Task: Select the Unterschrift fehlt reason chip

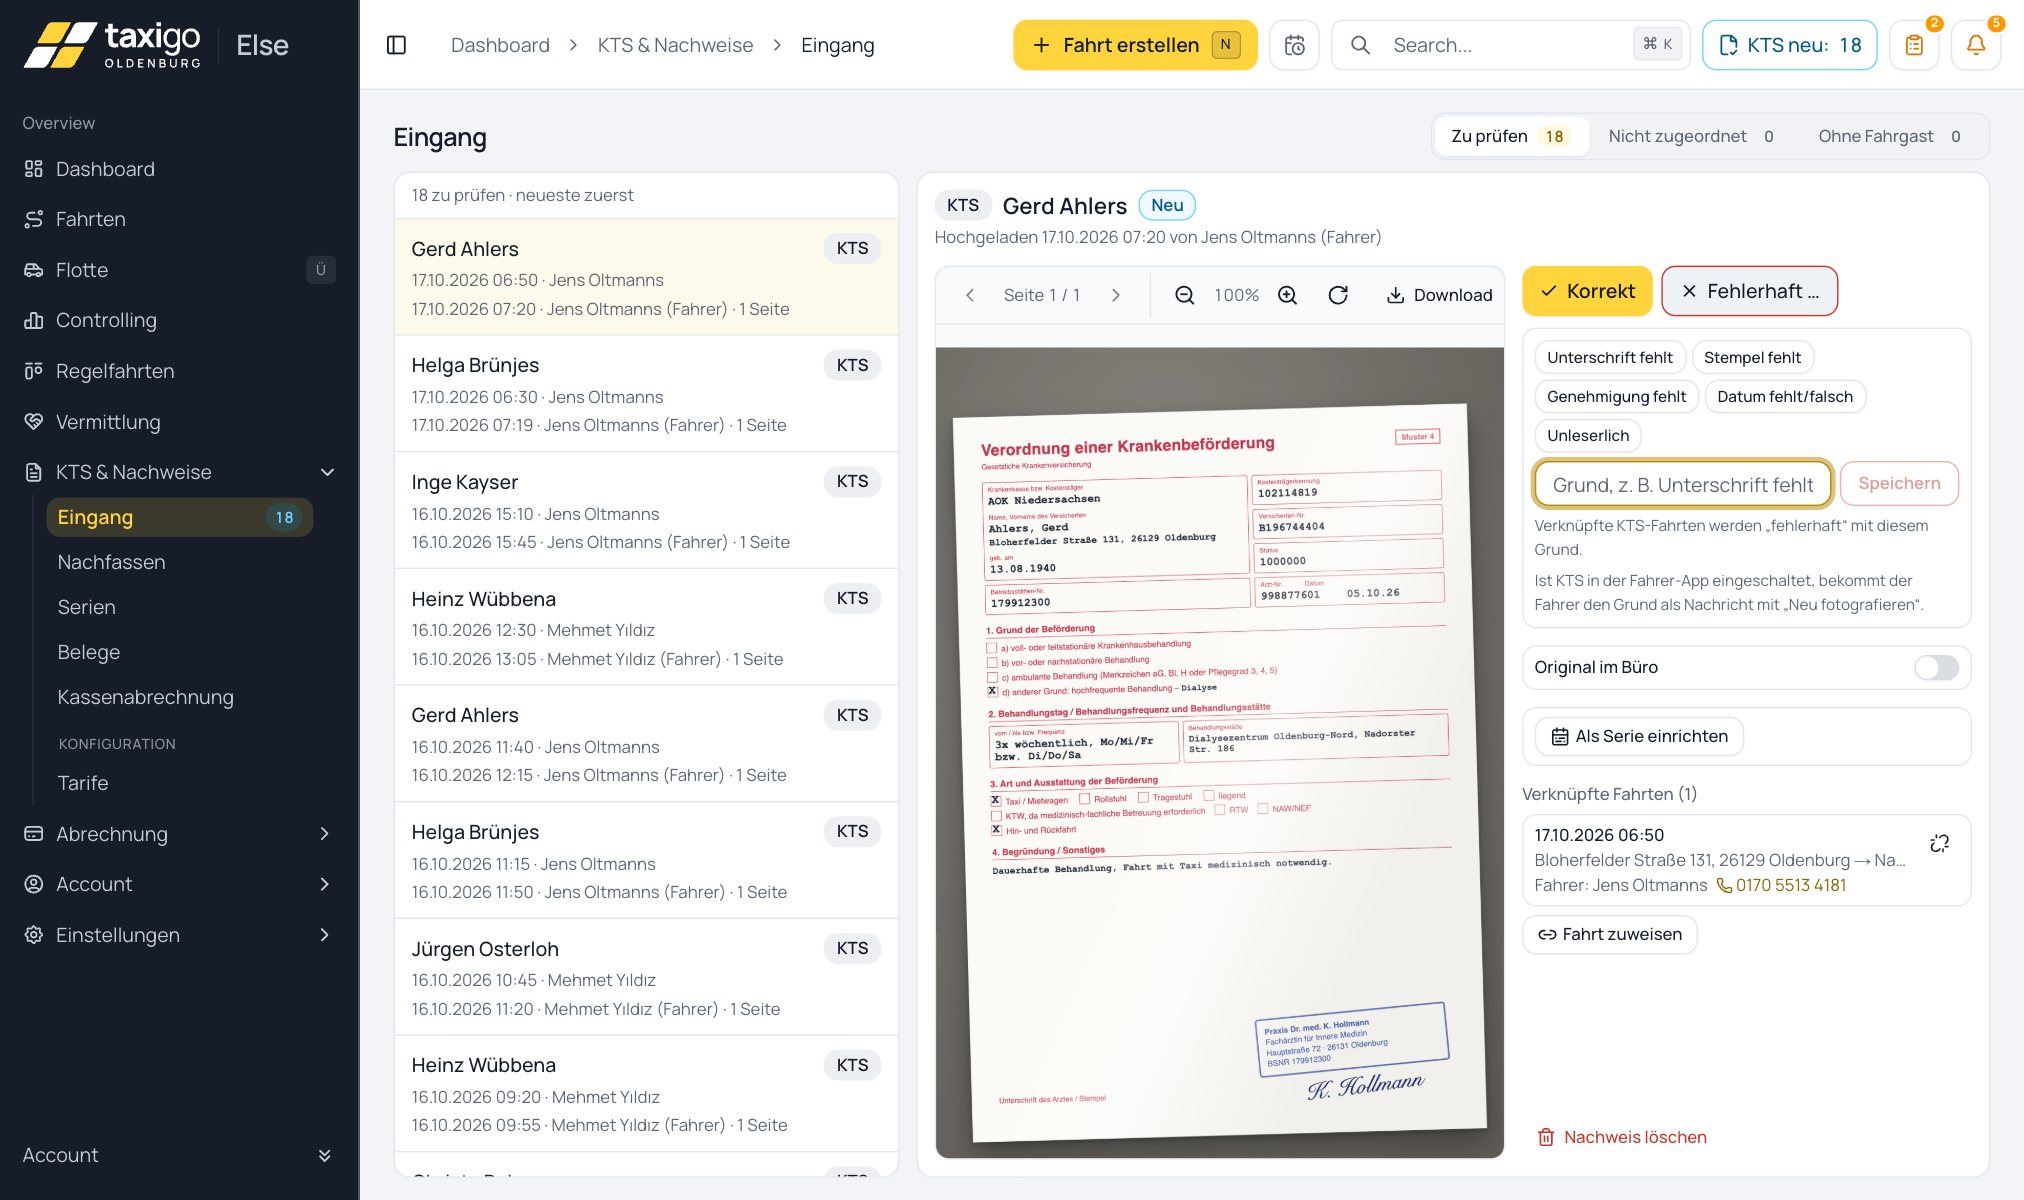Action: click(1610, 358)
